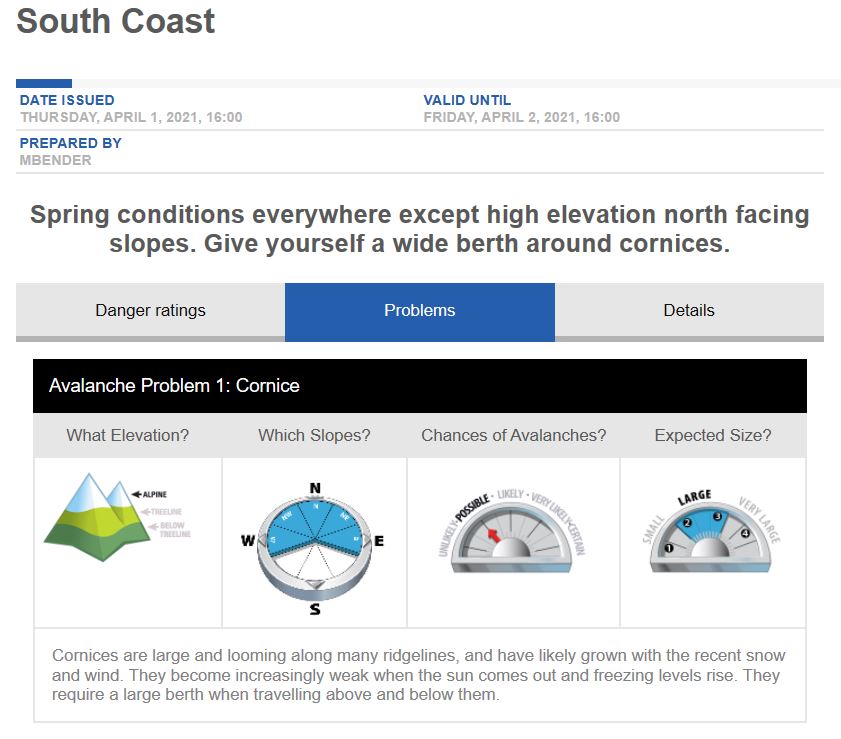Click the compass rose showing affected slopes
The width and height of the screenshot is (841, 739).
tap(313, 537)
